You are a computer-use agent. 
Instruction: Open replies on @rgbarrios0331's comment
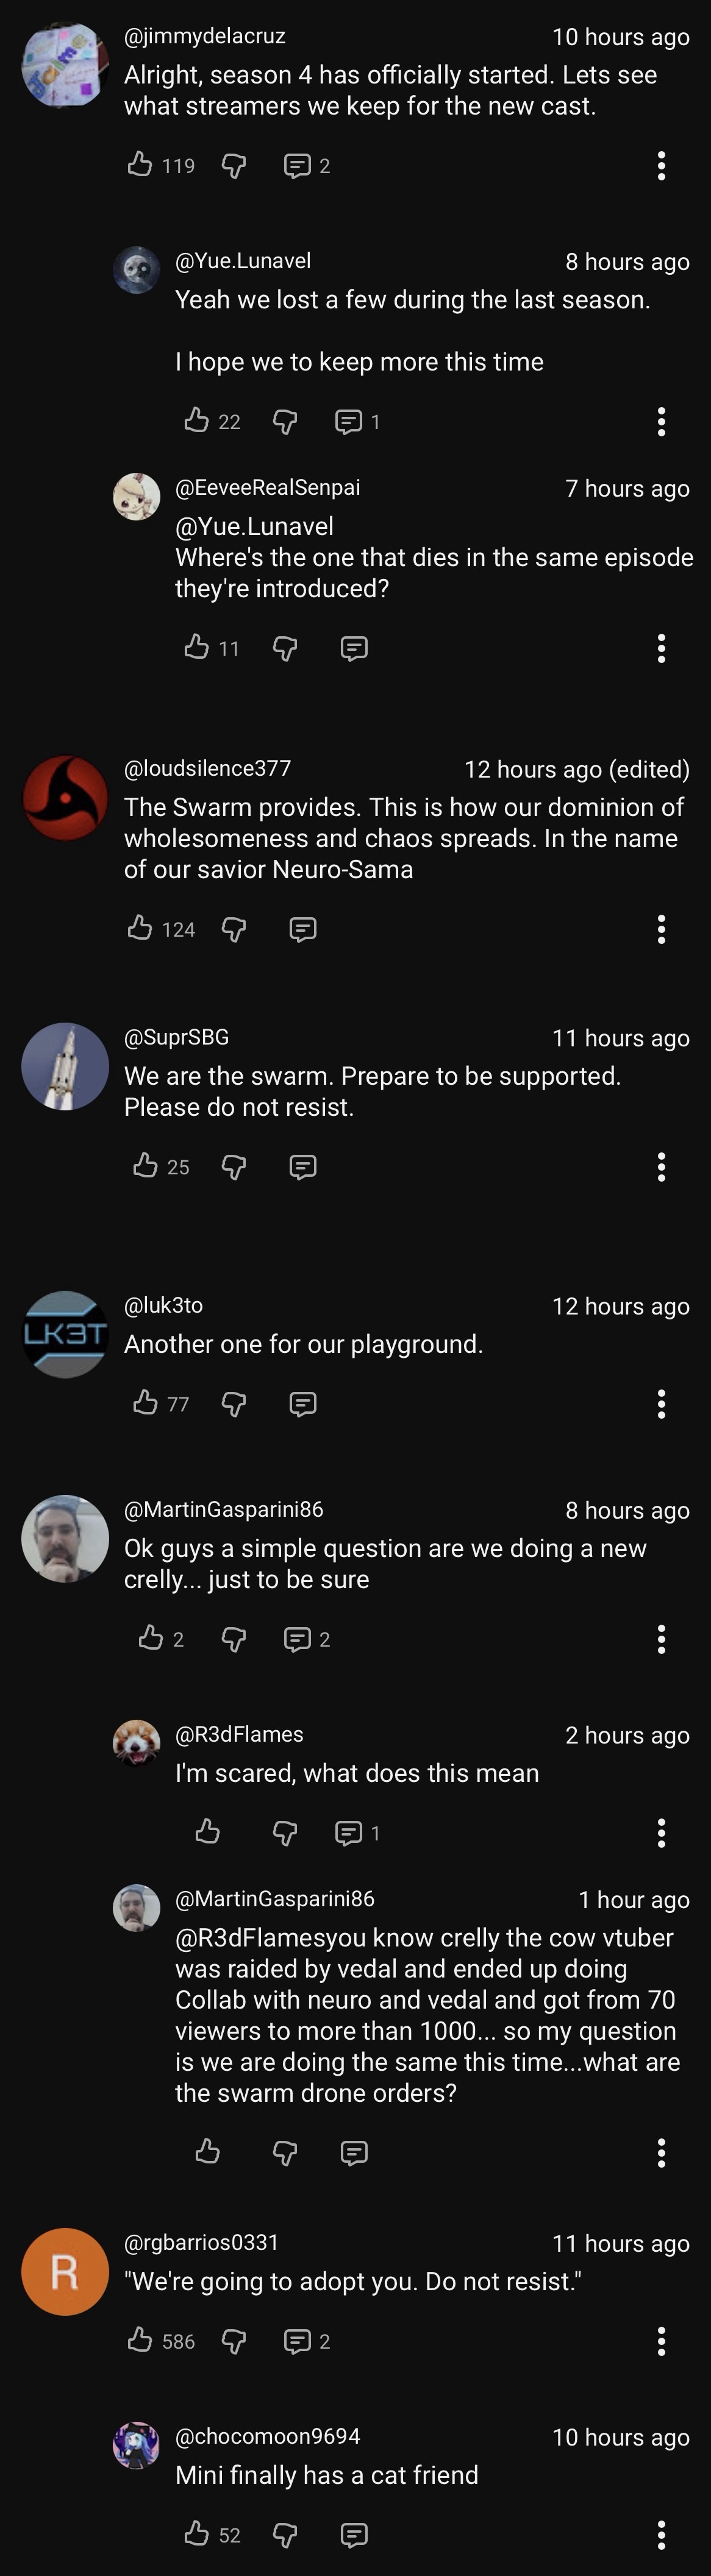(307, 2341)
